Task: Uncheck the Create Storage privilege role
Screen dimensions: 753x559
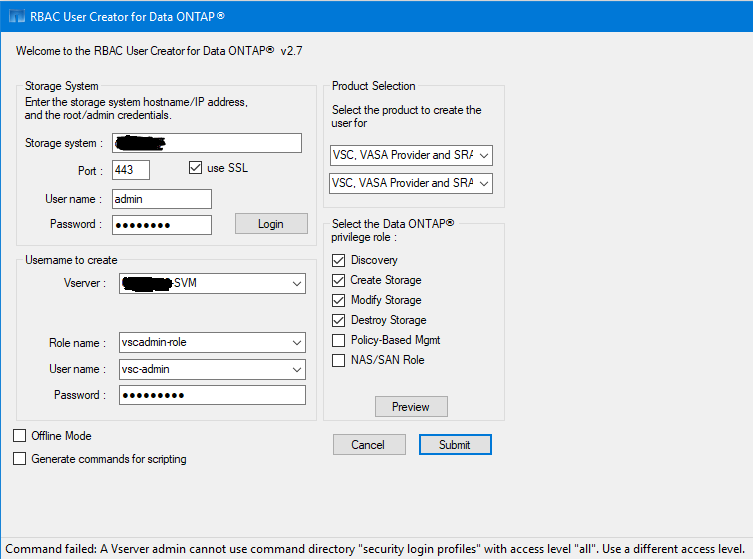Action: (339, 280)
